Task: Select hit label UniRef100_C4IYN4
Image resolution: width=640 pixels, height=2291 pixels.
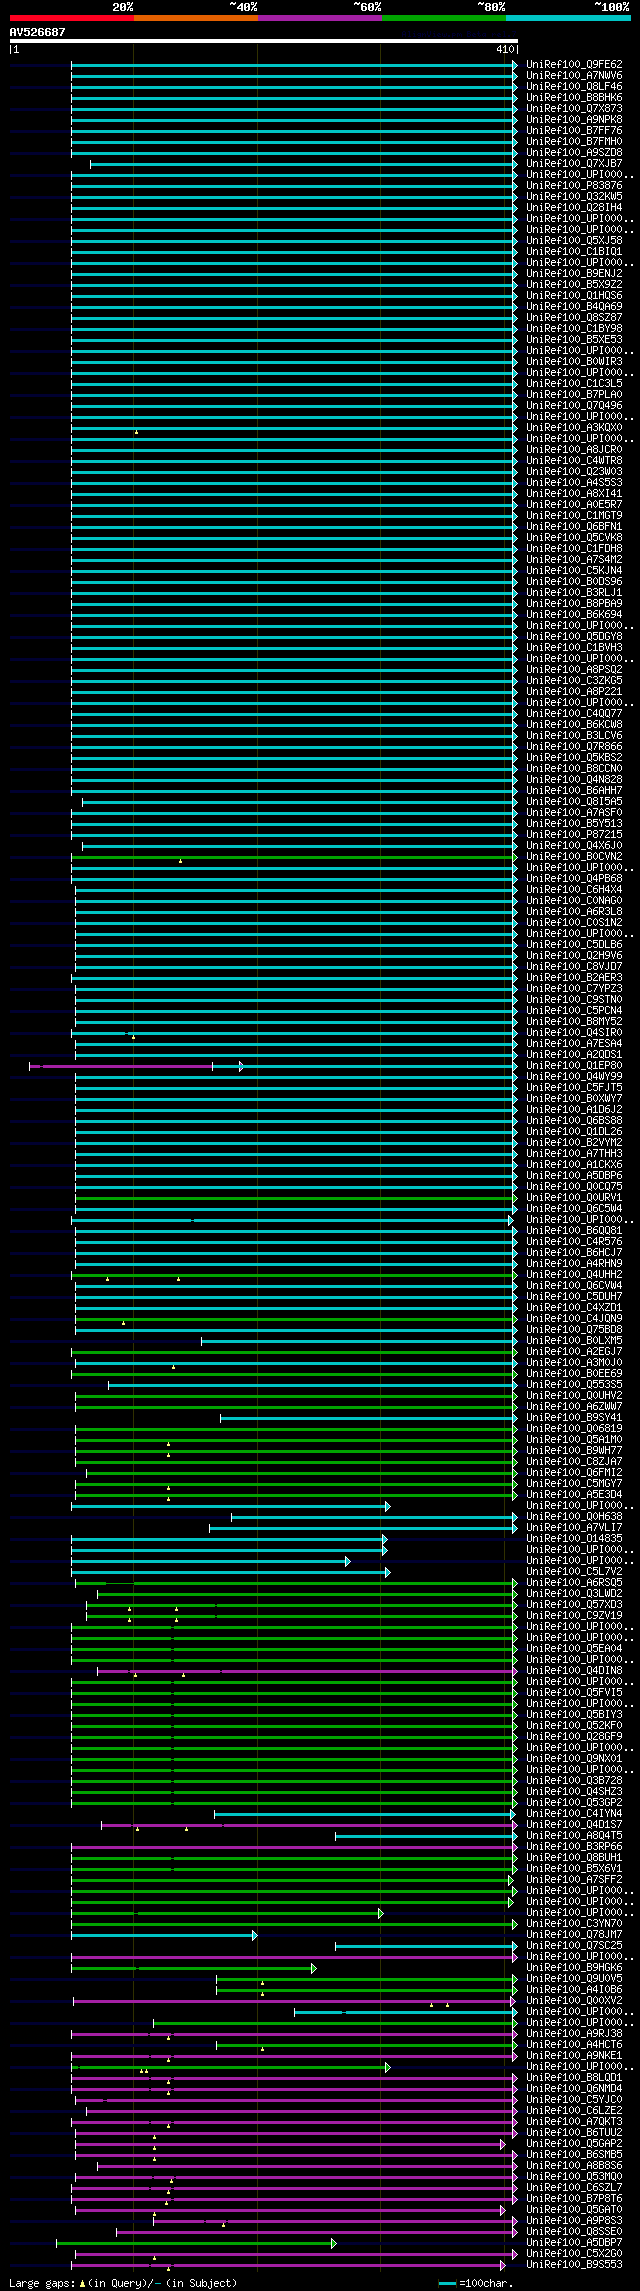Action: tap(574, 1814)
